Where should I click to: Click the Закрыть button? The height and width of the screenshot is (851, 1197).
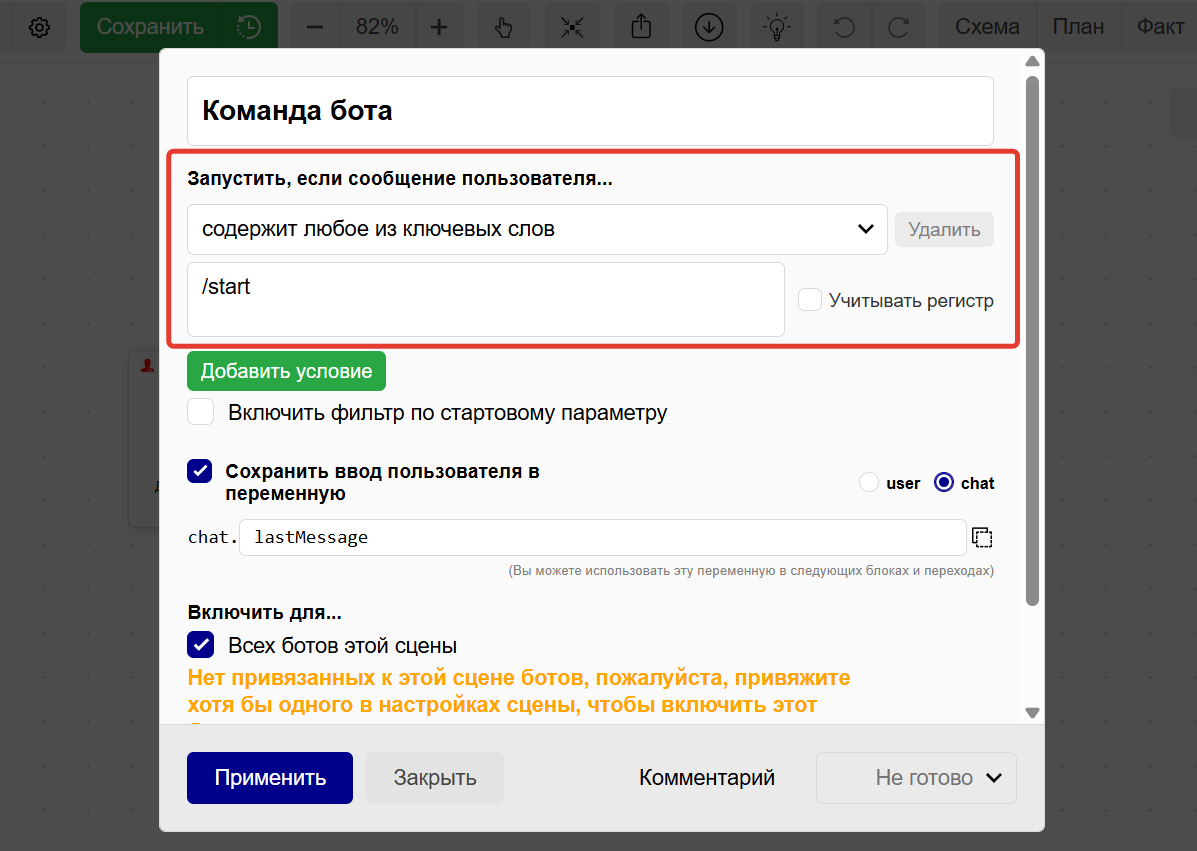[435, 778]
